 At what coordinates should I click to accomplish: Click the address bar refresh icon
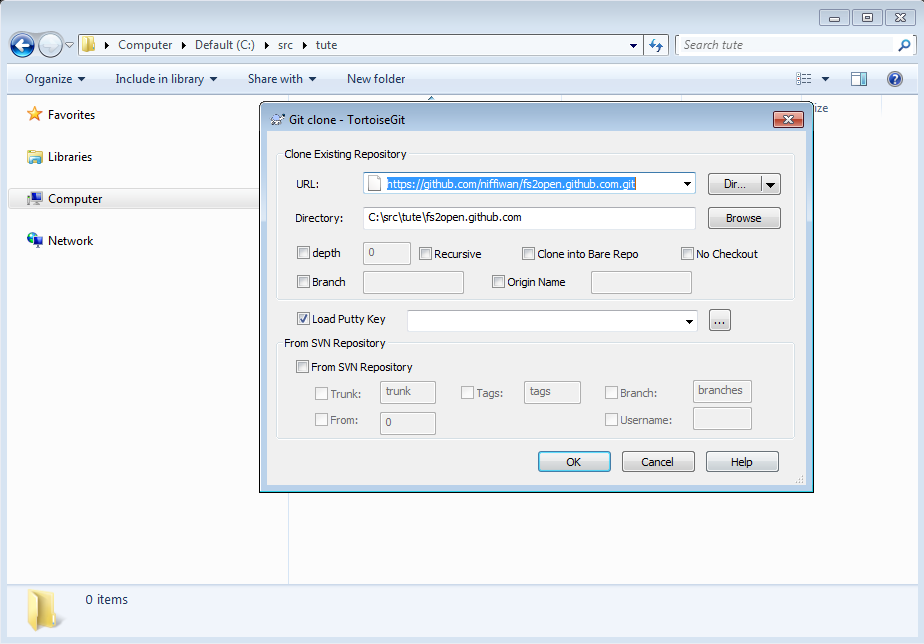point(656,45)
